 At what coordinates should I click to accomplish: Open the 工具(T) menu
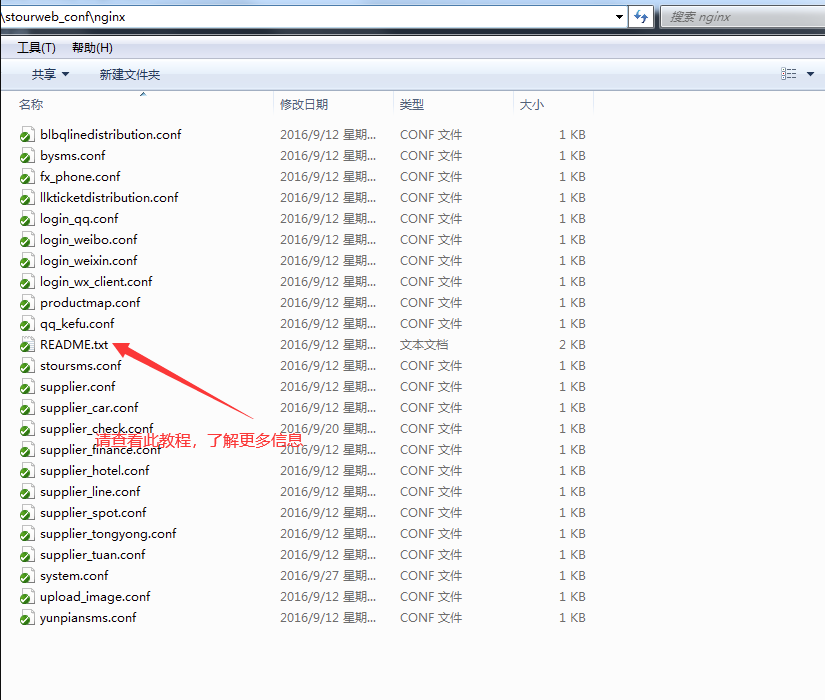(36, 48)
